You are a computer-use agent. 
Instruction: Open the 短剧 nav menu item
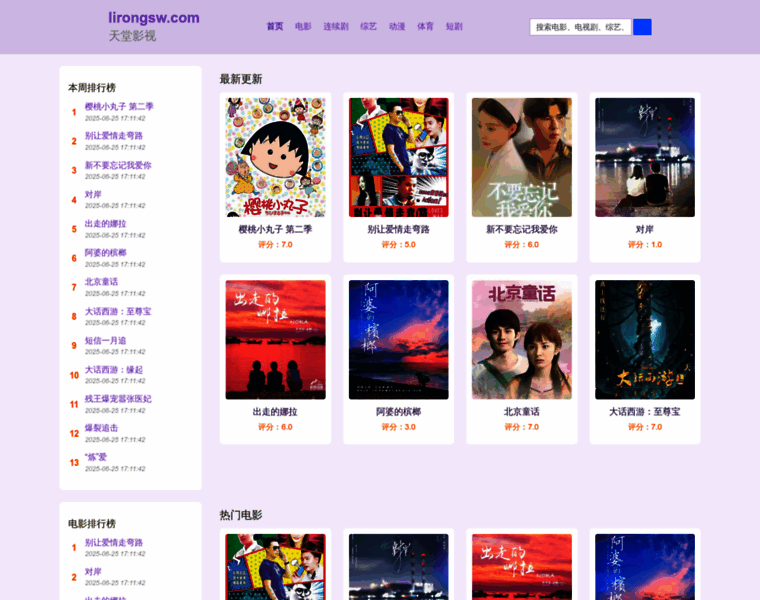click(x=454, y=27)
